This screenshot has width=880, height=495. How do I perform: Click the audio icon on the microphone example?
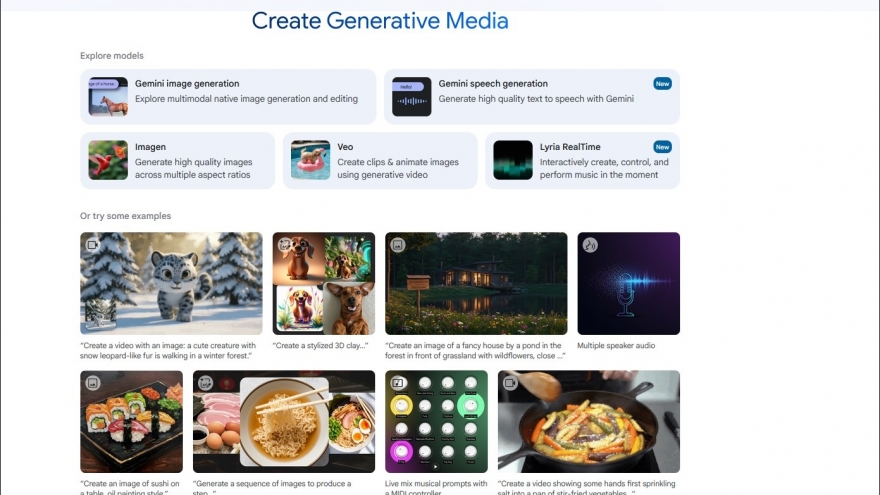pyautogui.click(x=590, y=245)
